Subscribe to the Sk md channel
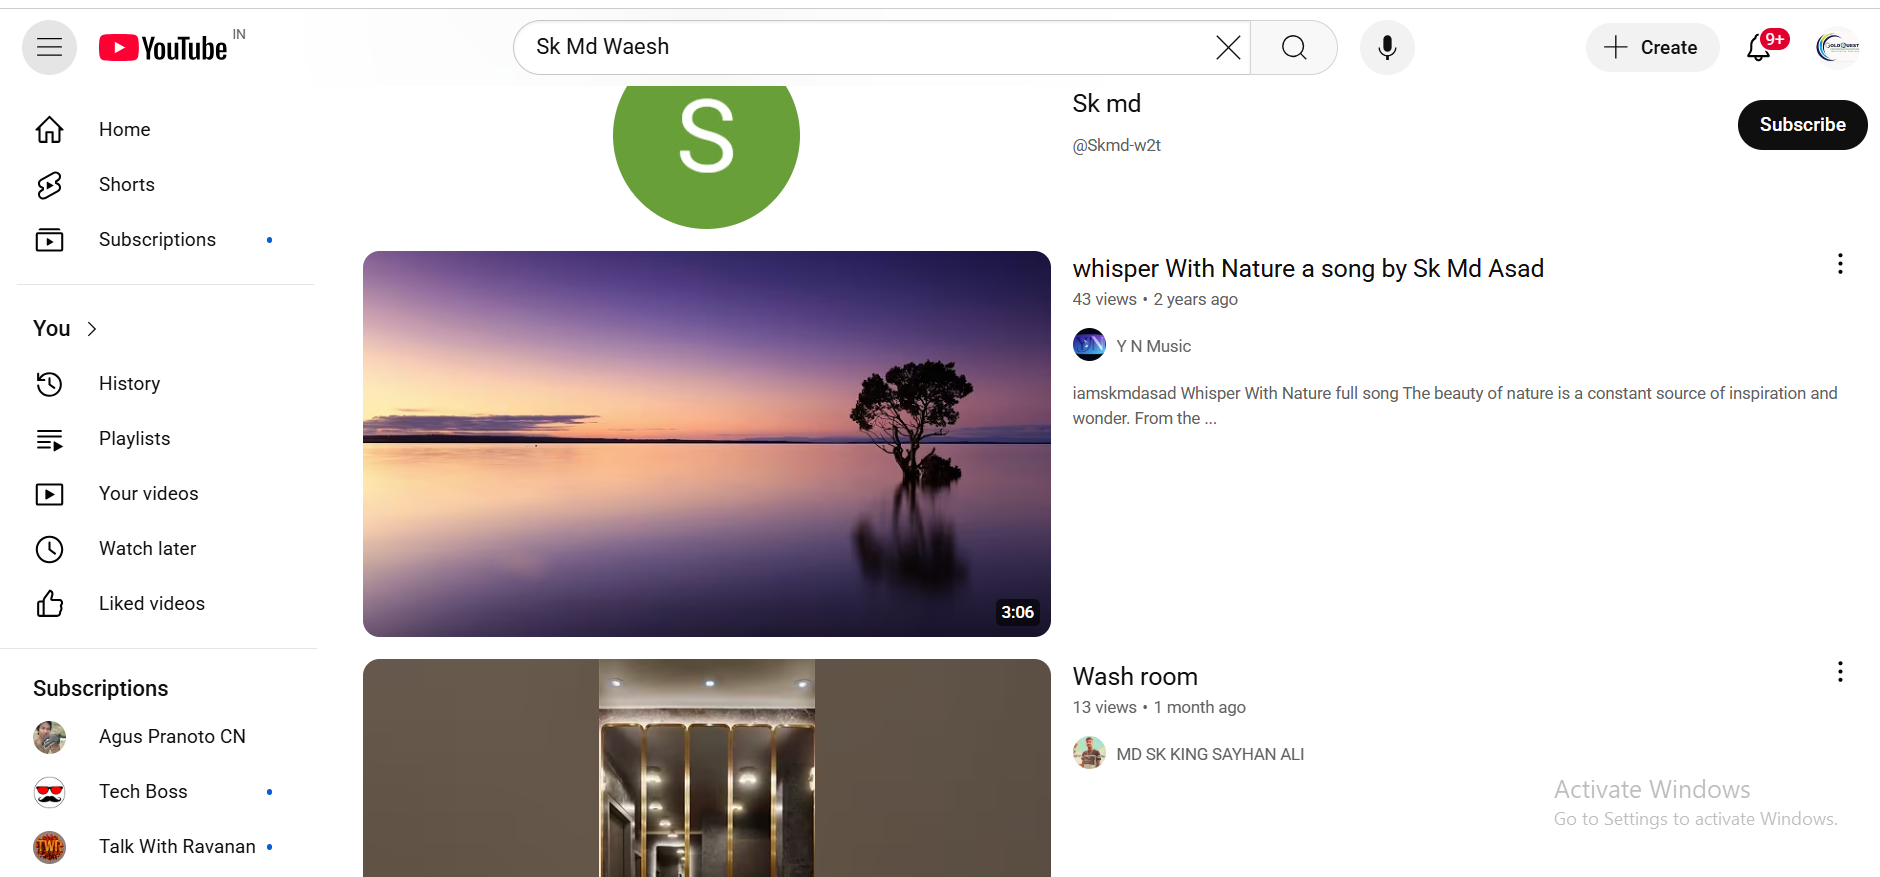 click(1801, 125)
